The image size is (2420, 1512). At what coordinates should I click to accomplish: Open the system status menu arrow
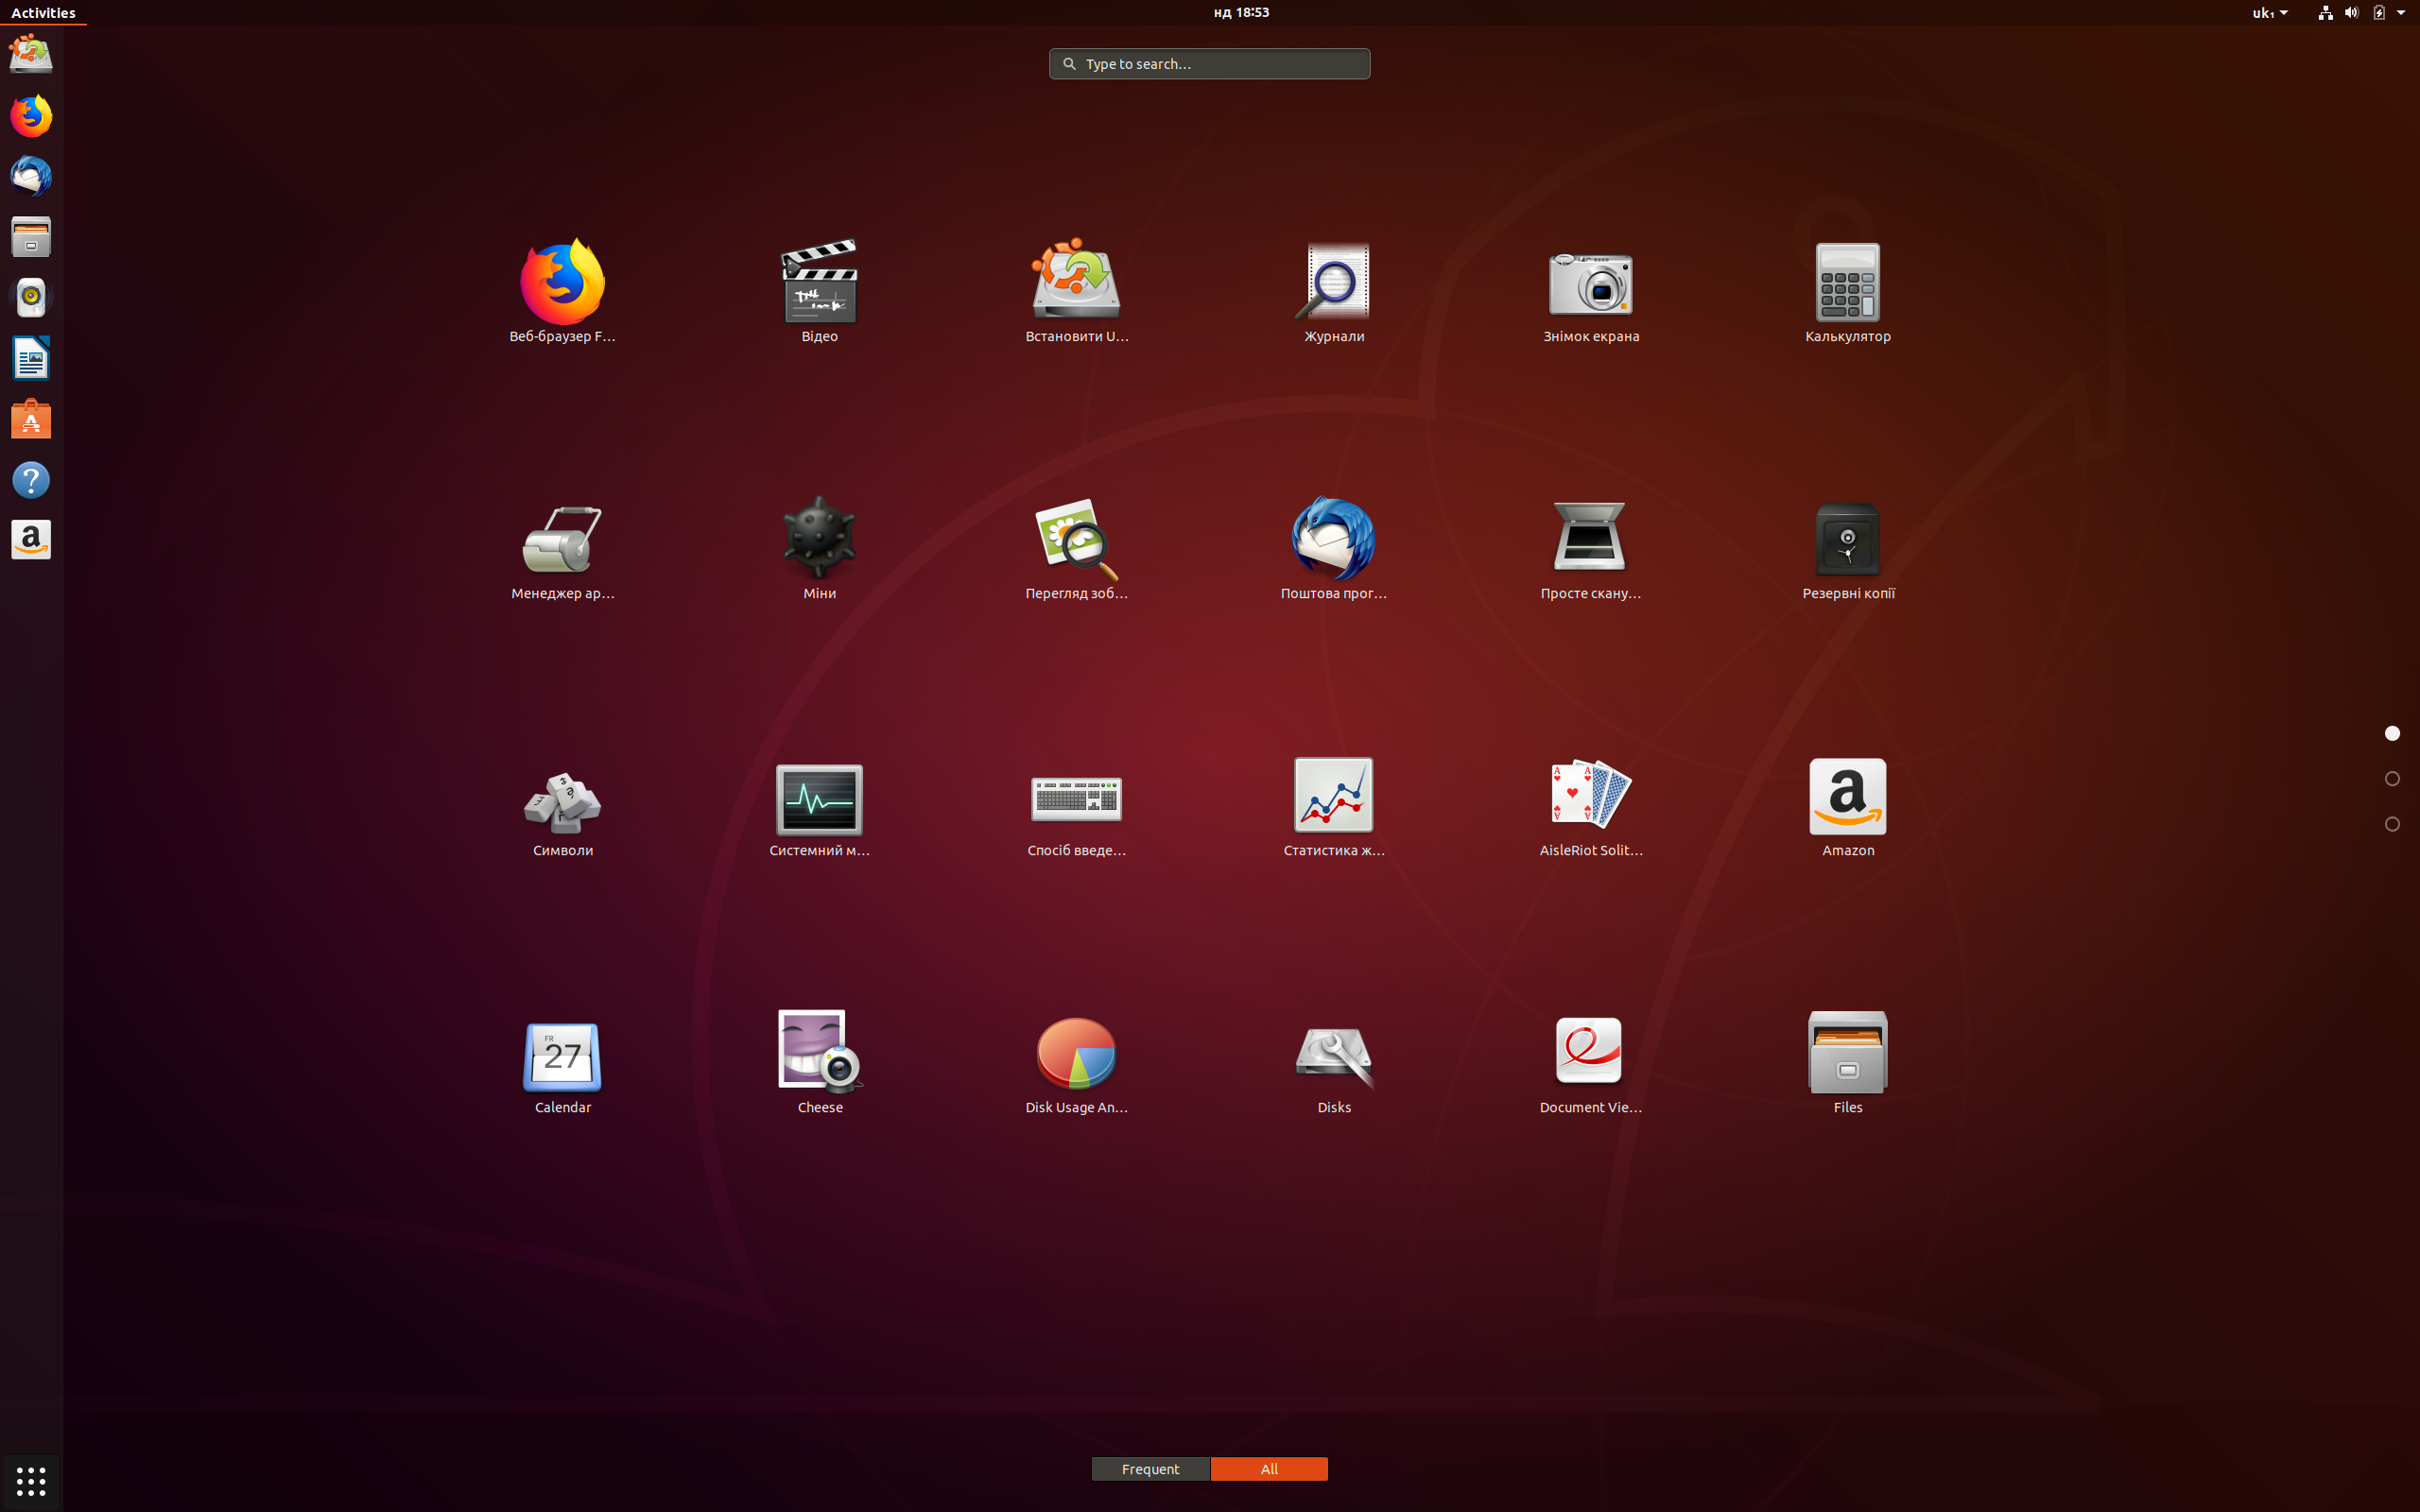[x=2401, y=13]
